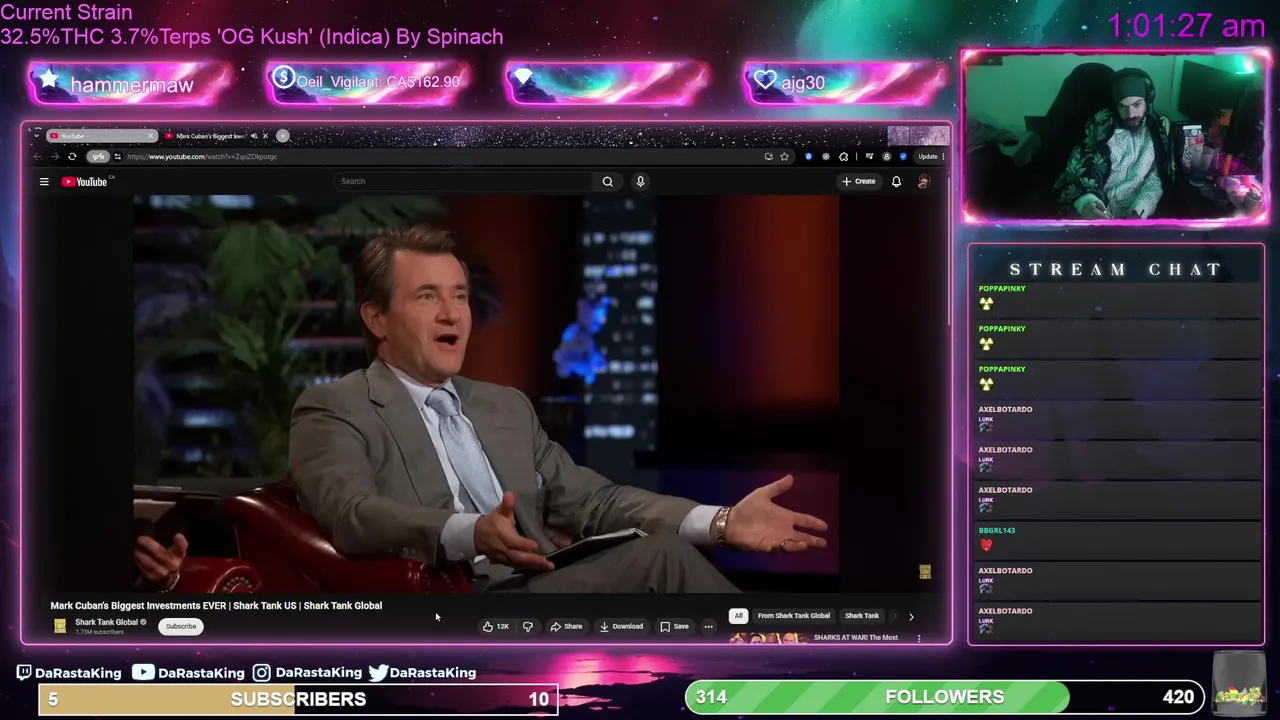Select the All filter chip
The width and height of the screenshot is (1280, 720).
[738, 616]
